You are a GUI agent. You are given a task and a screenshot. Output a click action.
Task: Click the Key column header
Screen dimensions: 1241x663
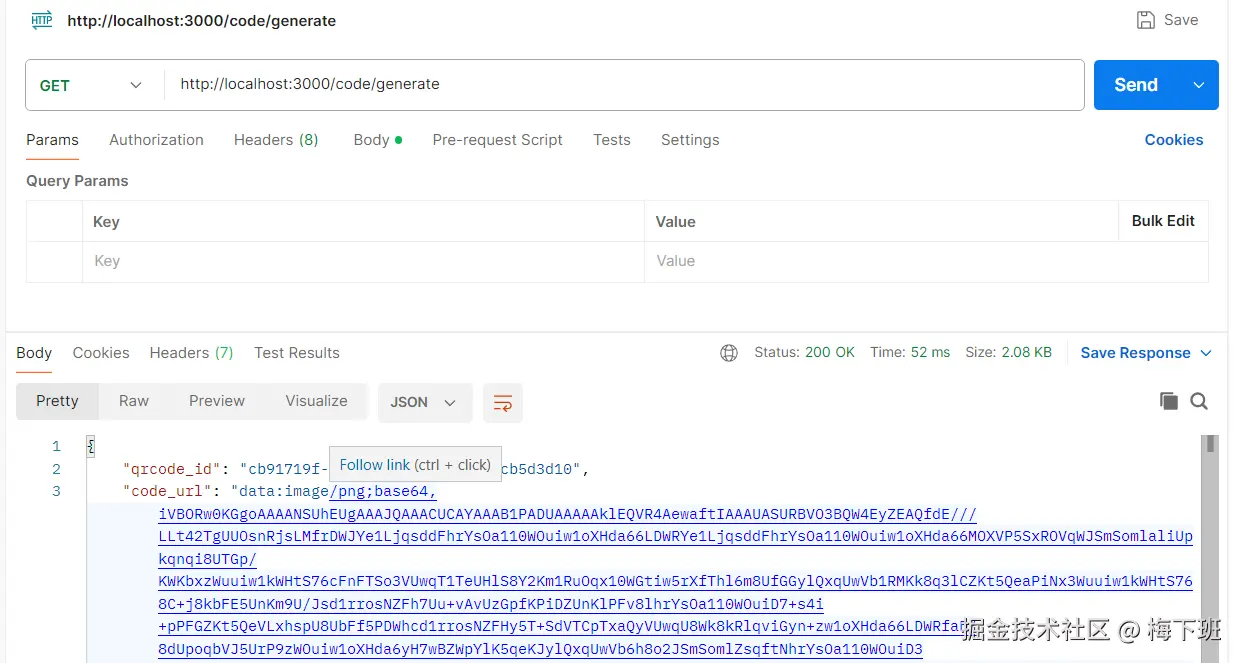[x=106, y=222]
